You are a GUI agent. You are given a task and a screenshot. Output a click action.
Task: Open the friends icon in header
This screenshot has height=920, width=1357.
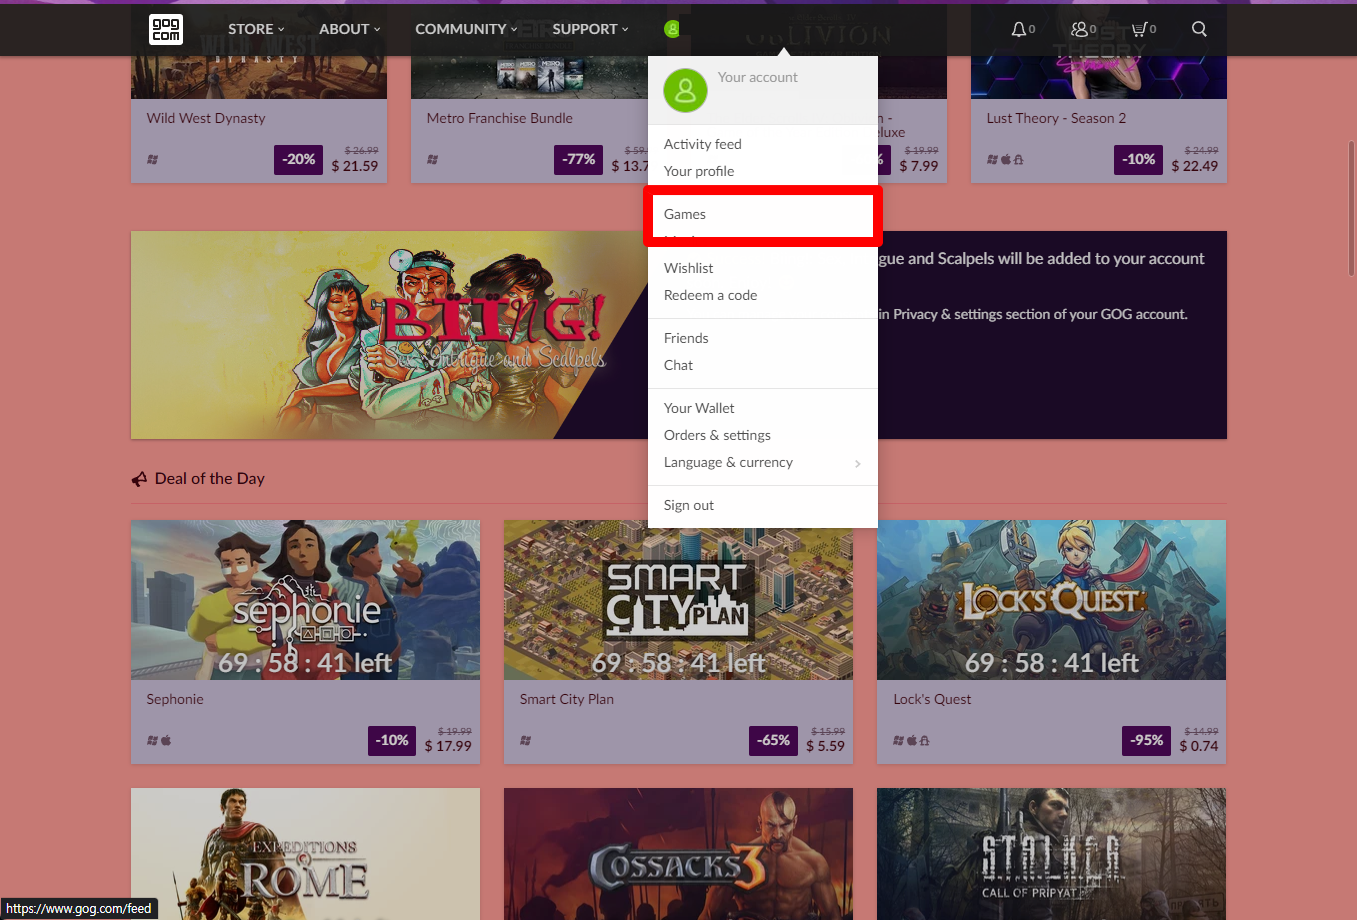coord(1079,29)
